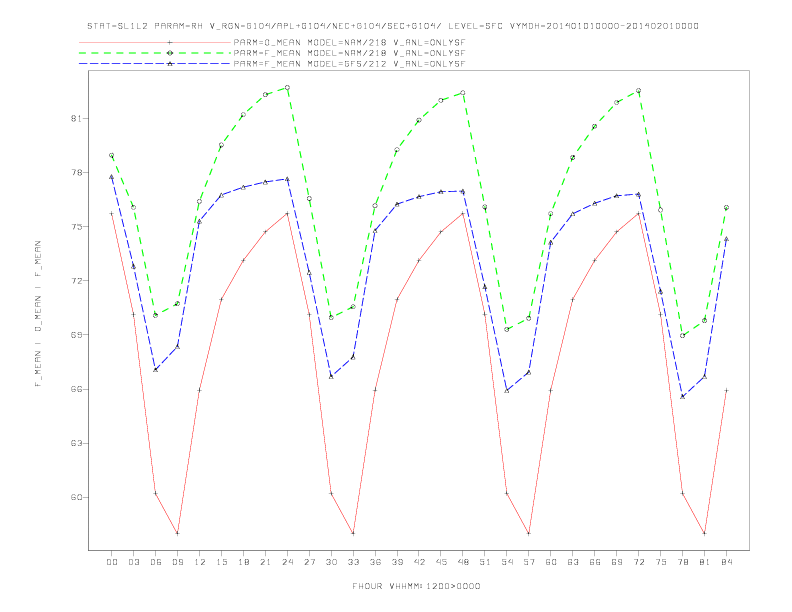Click blue line triangle point at hour 84
792x612 pixels.
(x=727, y=239)
